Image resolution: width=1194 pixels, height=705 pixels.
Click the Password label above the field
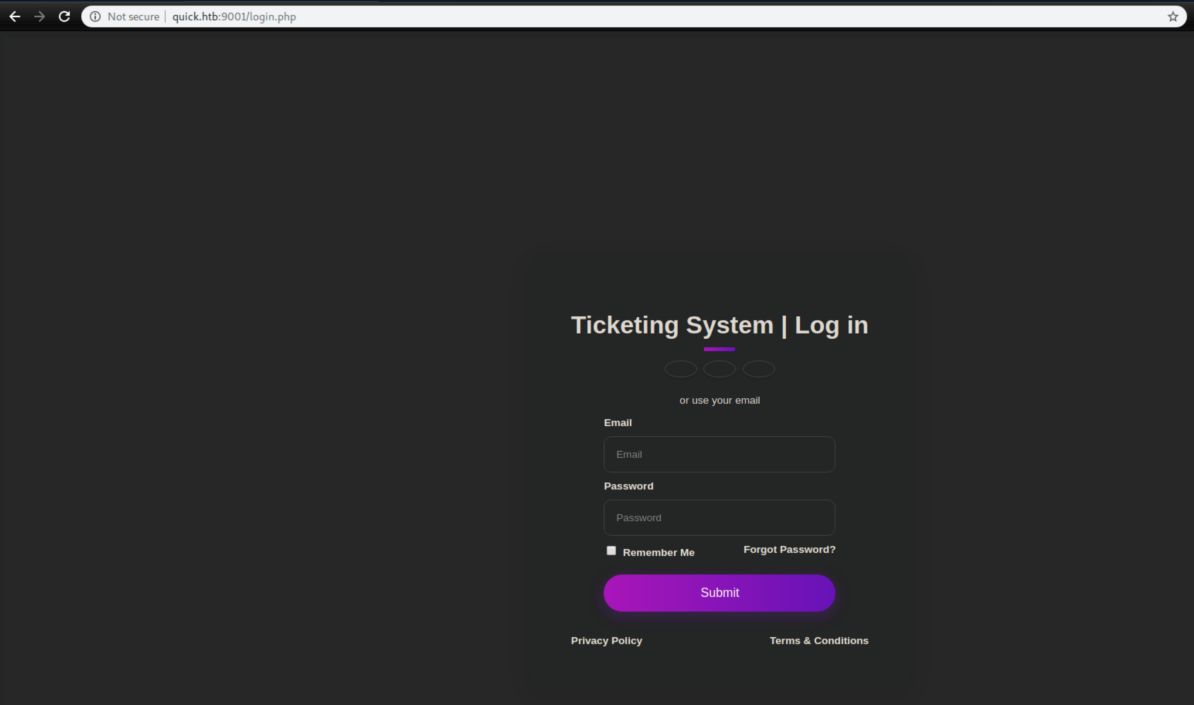(x=628, y=486)
